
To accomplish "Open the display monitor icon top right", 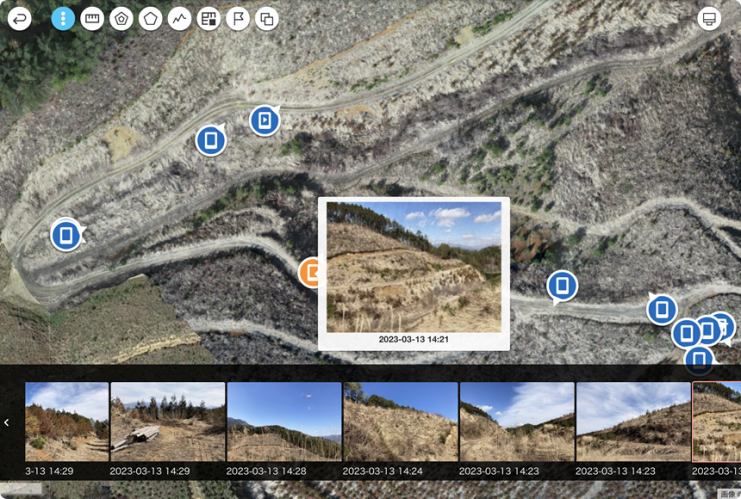I will click(x=709, y=19).
